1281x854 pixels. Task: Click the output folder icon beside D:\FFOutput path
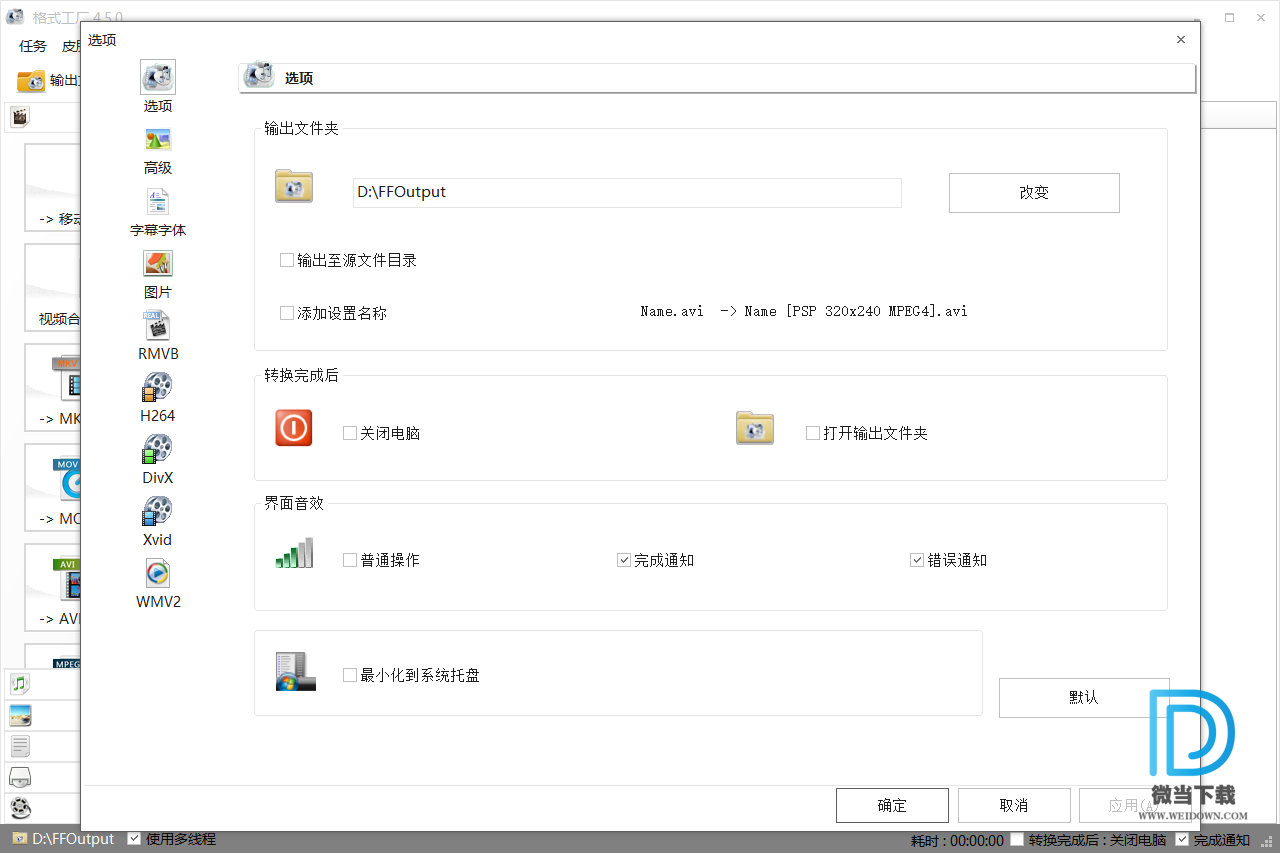click(294, 186)
